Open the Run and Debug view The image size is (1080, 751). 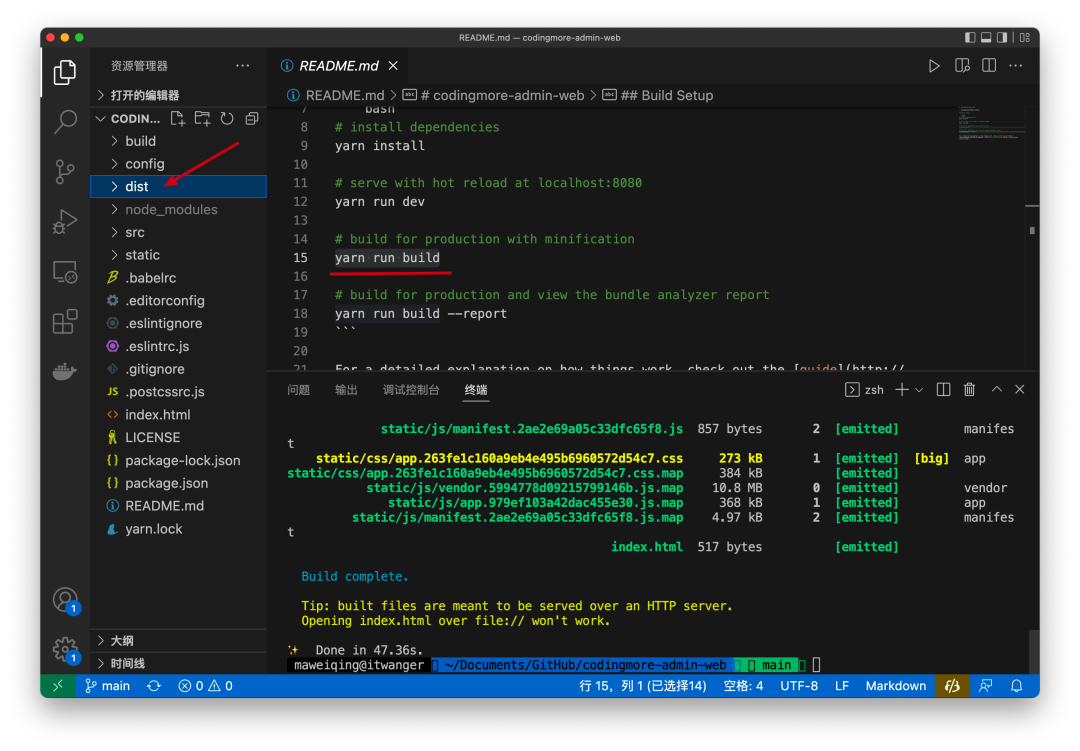(65, 222)
